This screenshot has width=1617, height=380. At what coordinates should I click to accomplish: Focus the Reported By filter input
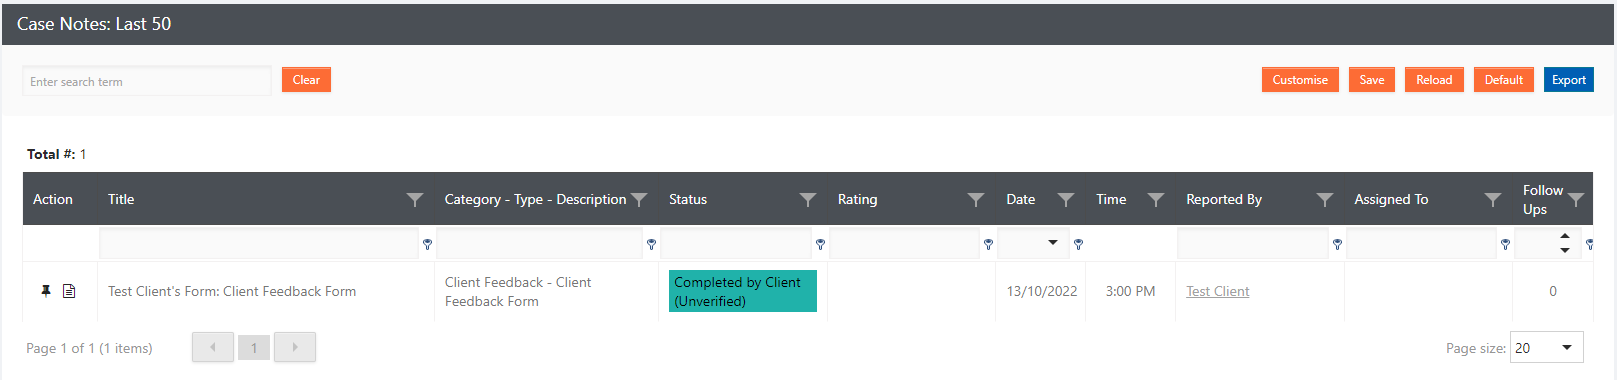pyautogui.click(x=1253, y=243)
